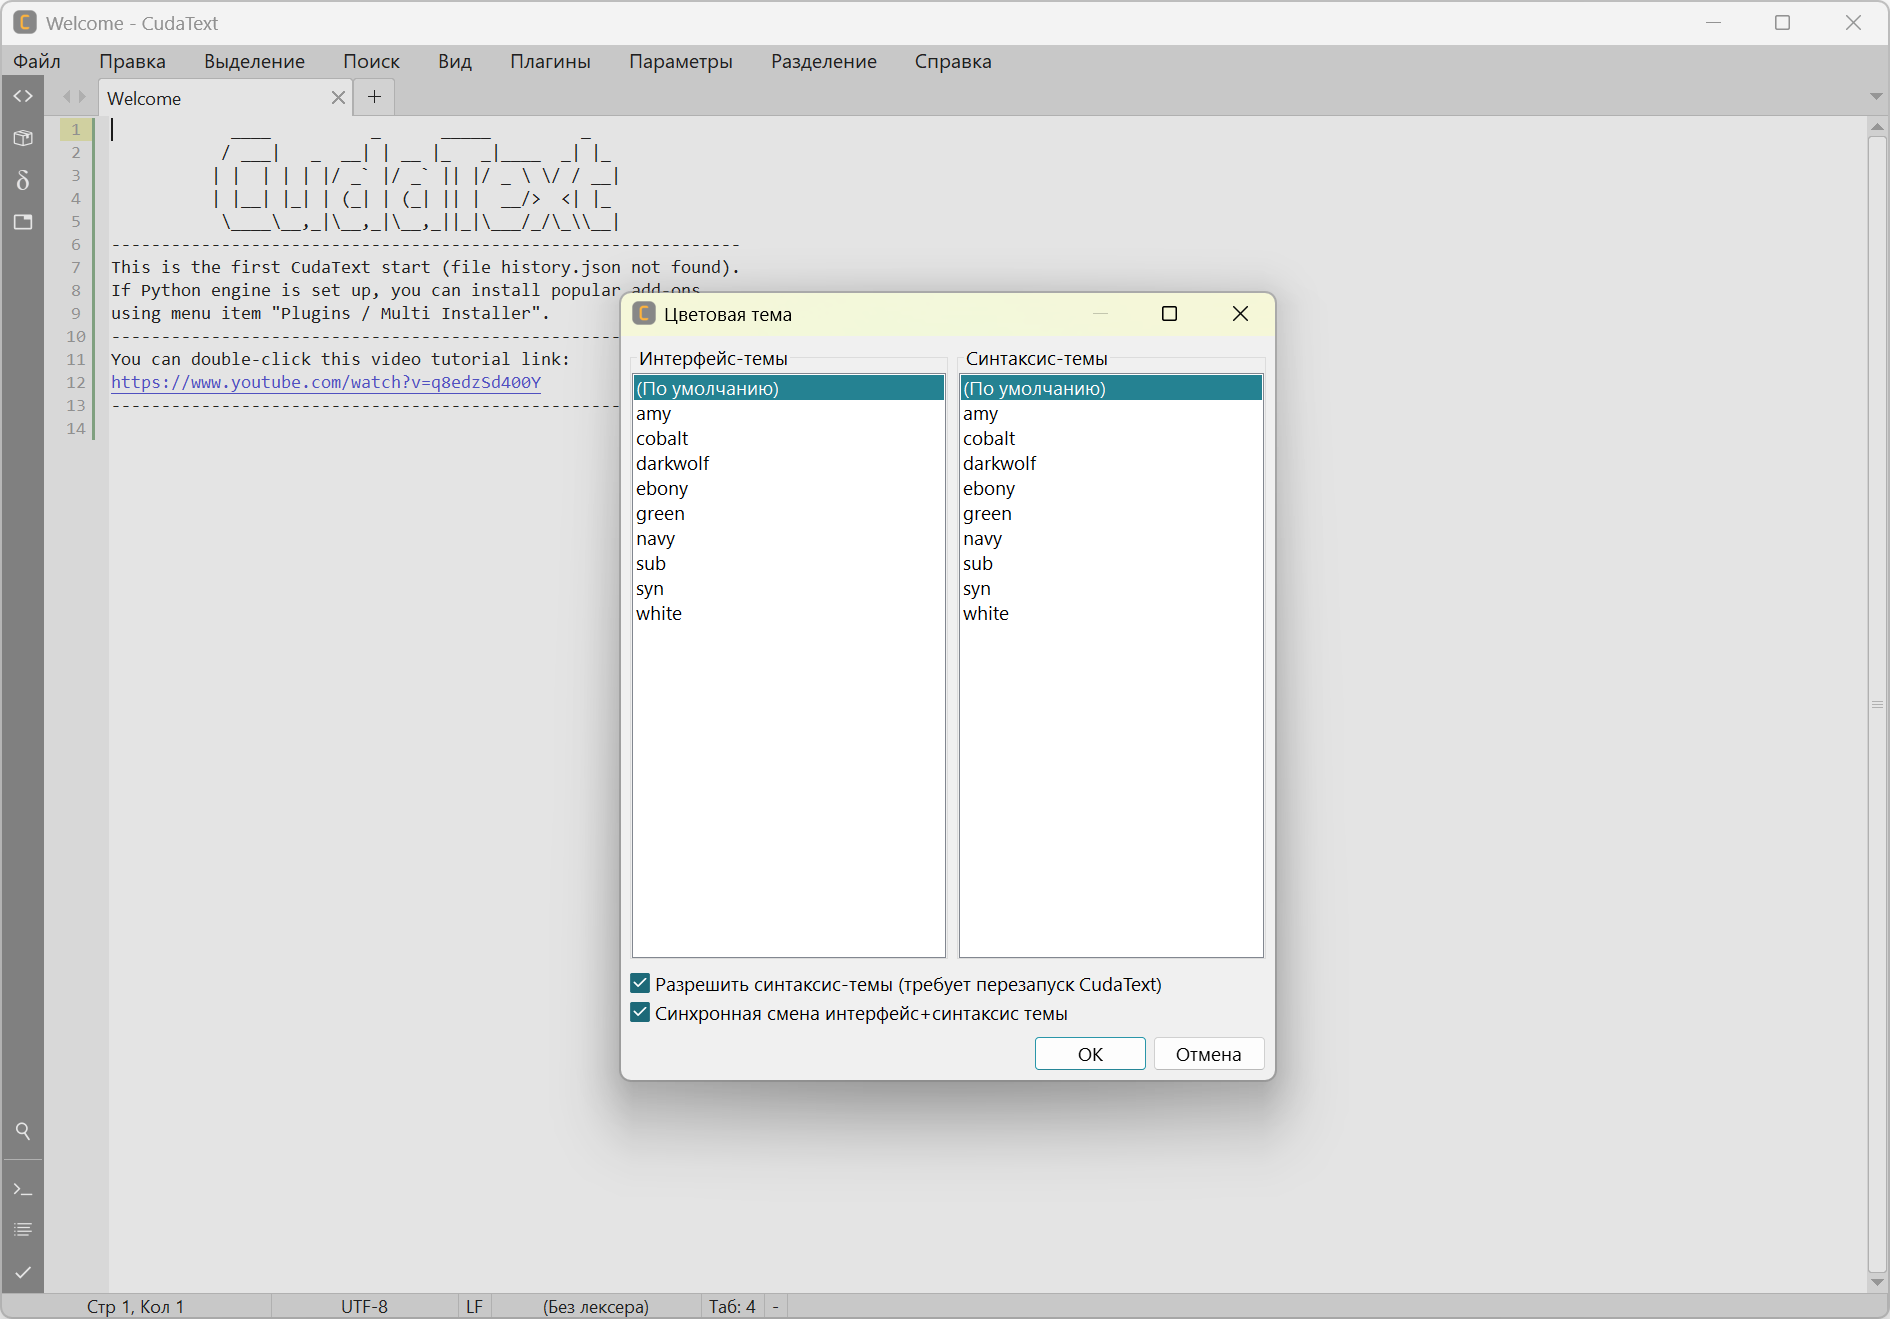The image size is (1890, 1319).
Task: Select amy in Синтаксис-темы list
Action: tap(1111, 413)
